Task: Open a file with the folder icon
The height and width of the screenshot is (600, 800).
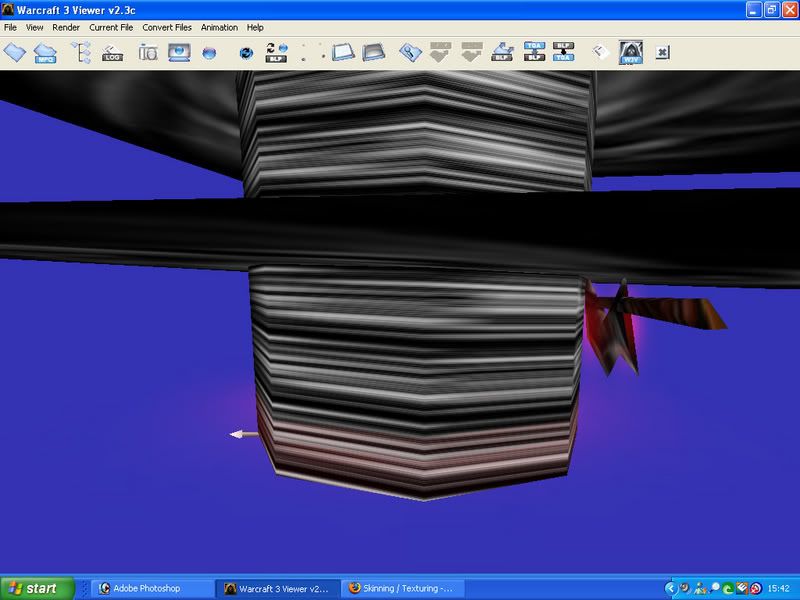Action: click(x=14, y=52)
